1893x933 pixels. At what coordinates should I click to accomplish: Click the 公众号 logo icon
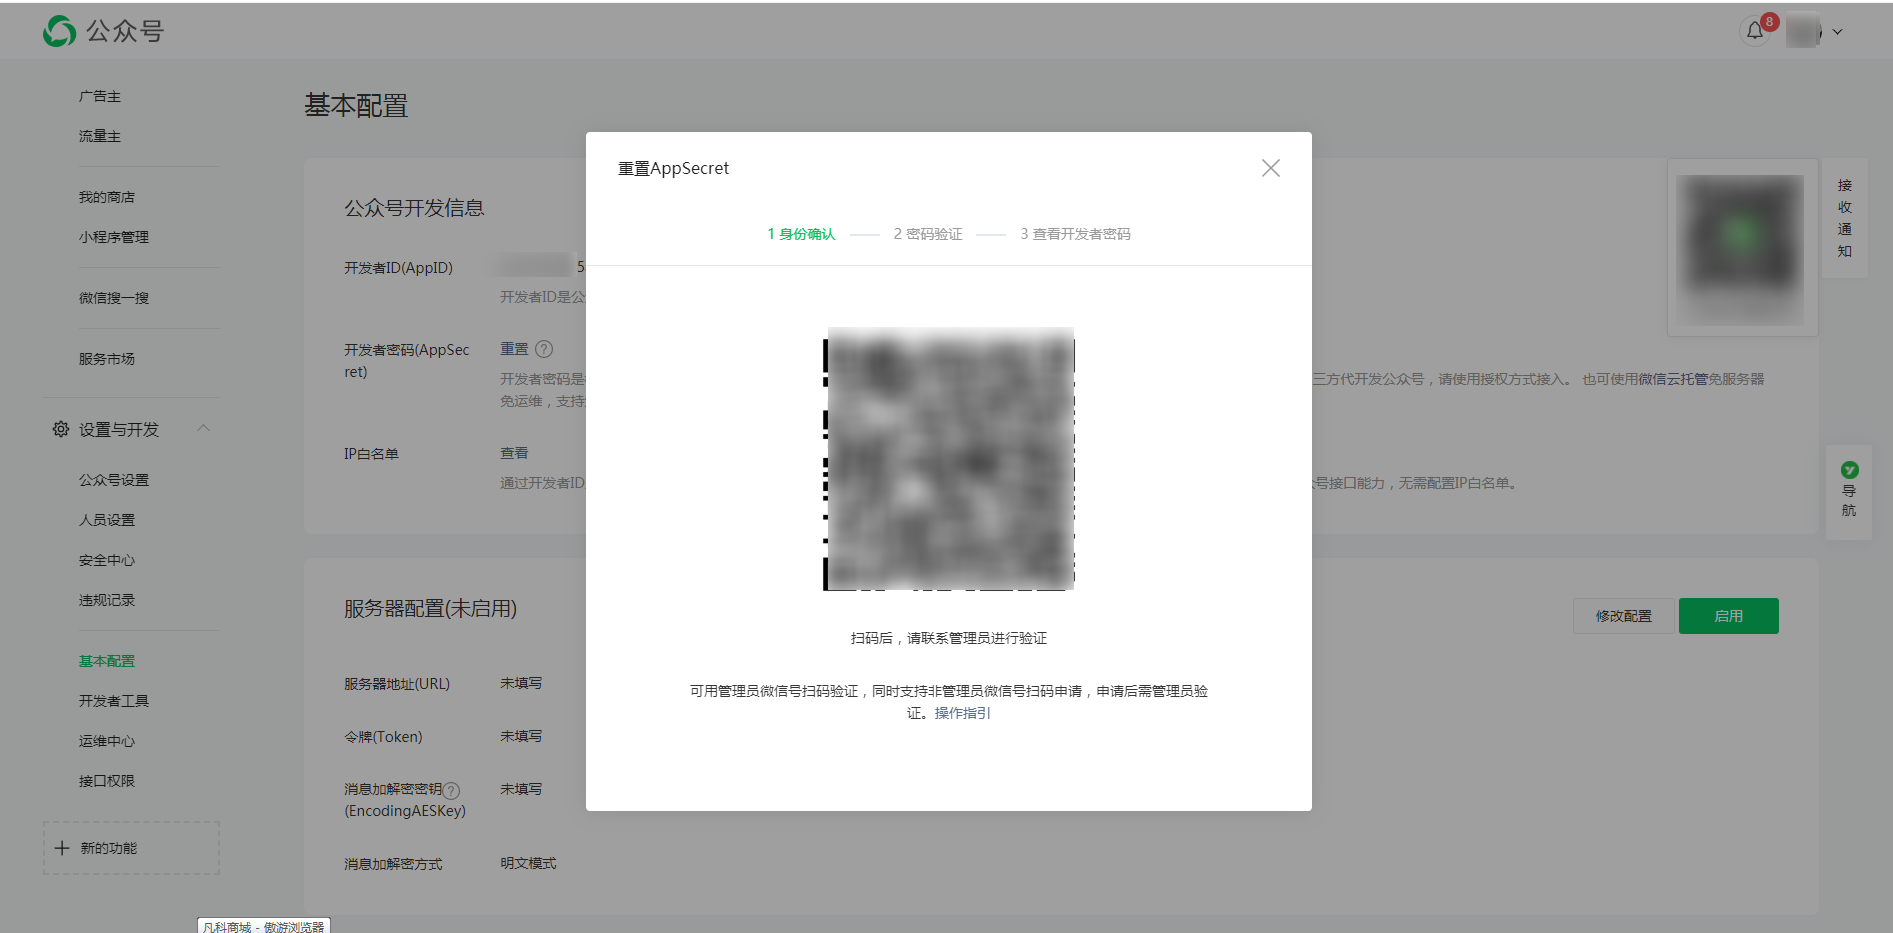(x=59, y=31)
